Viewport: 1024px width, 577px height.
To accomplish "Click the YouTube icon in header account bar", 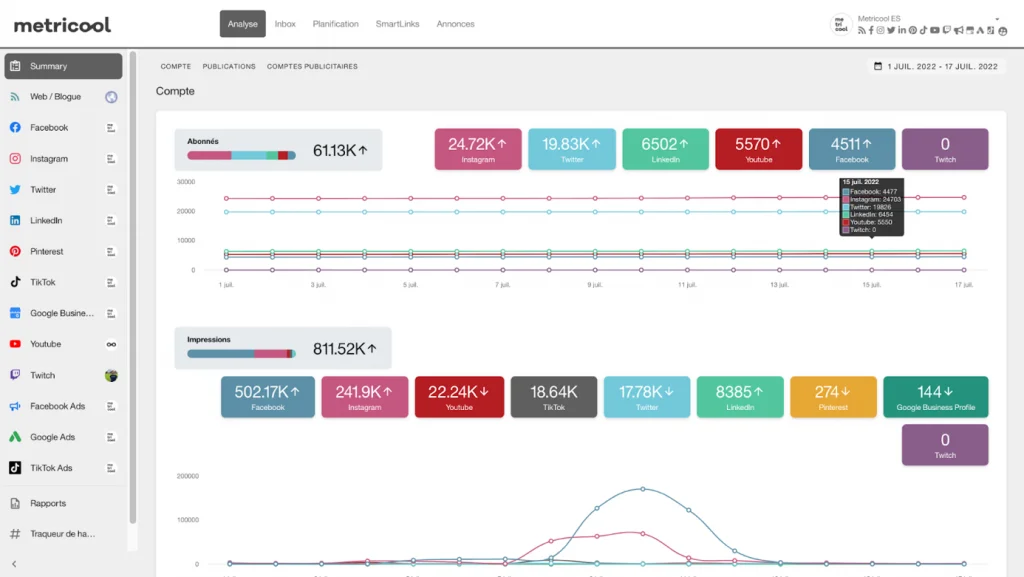I will tap(935, 31).
